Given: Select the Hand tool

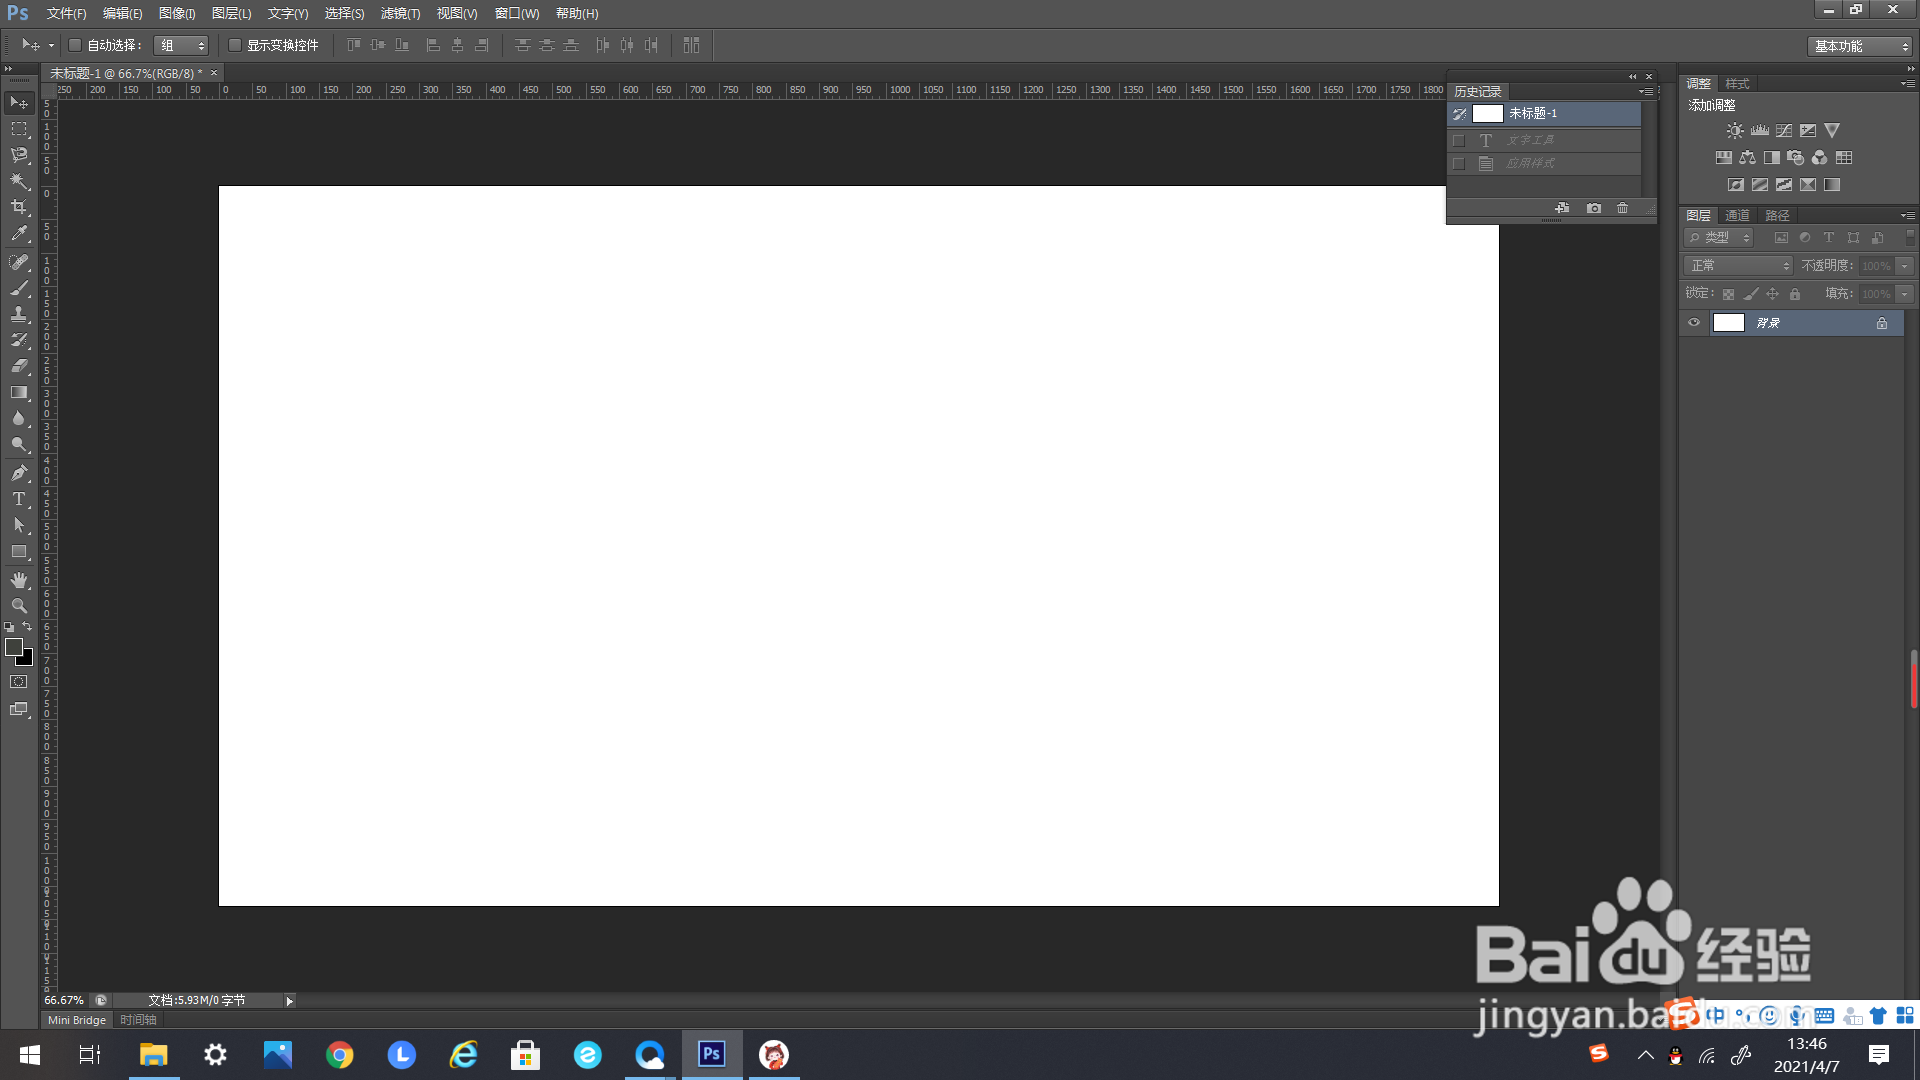Looking at the screenshot, I should [19, 580].
